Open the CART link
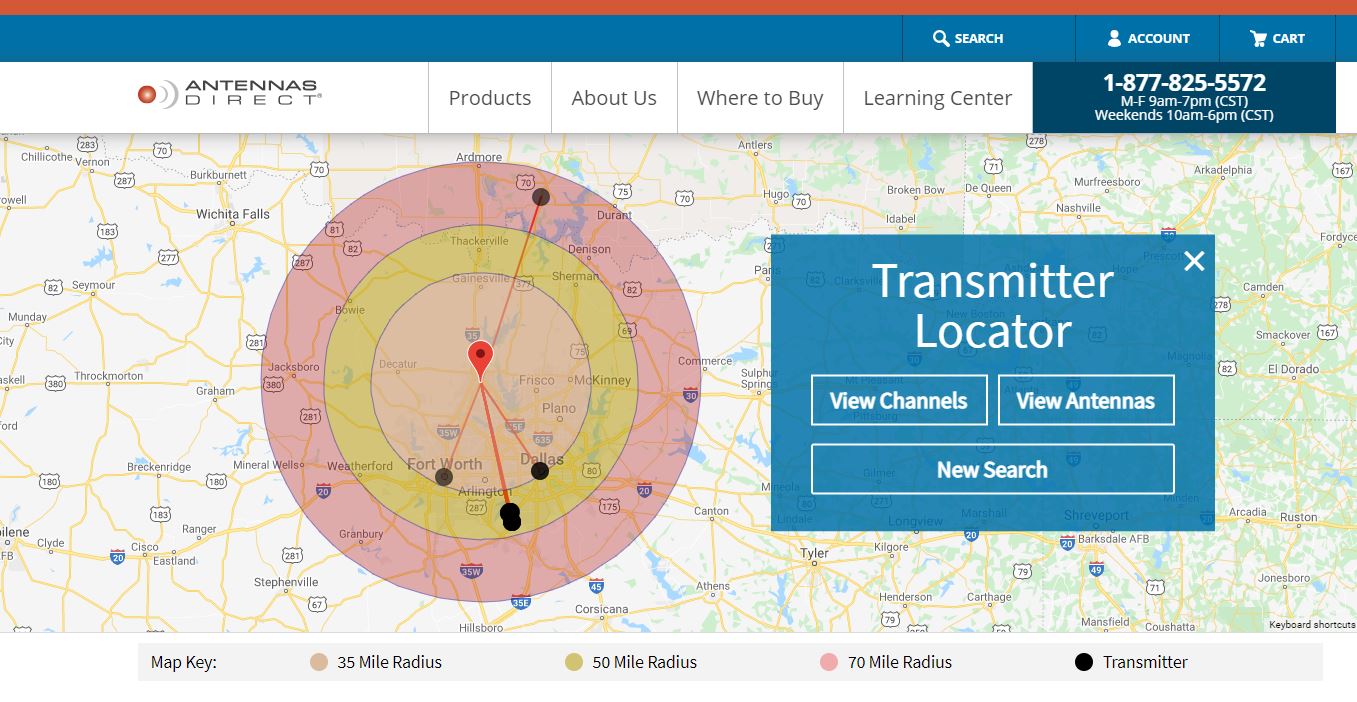The height and width of the screenshot is (702, 1357). click(x=1278, y=38)
